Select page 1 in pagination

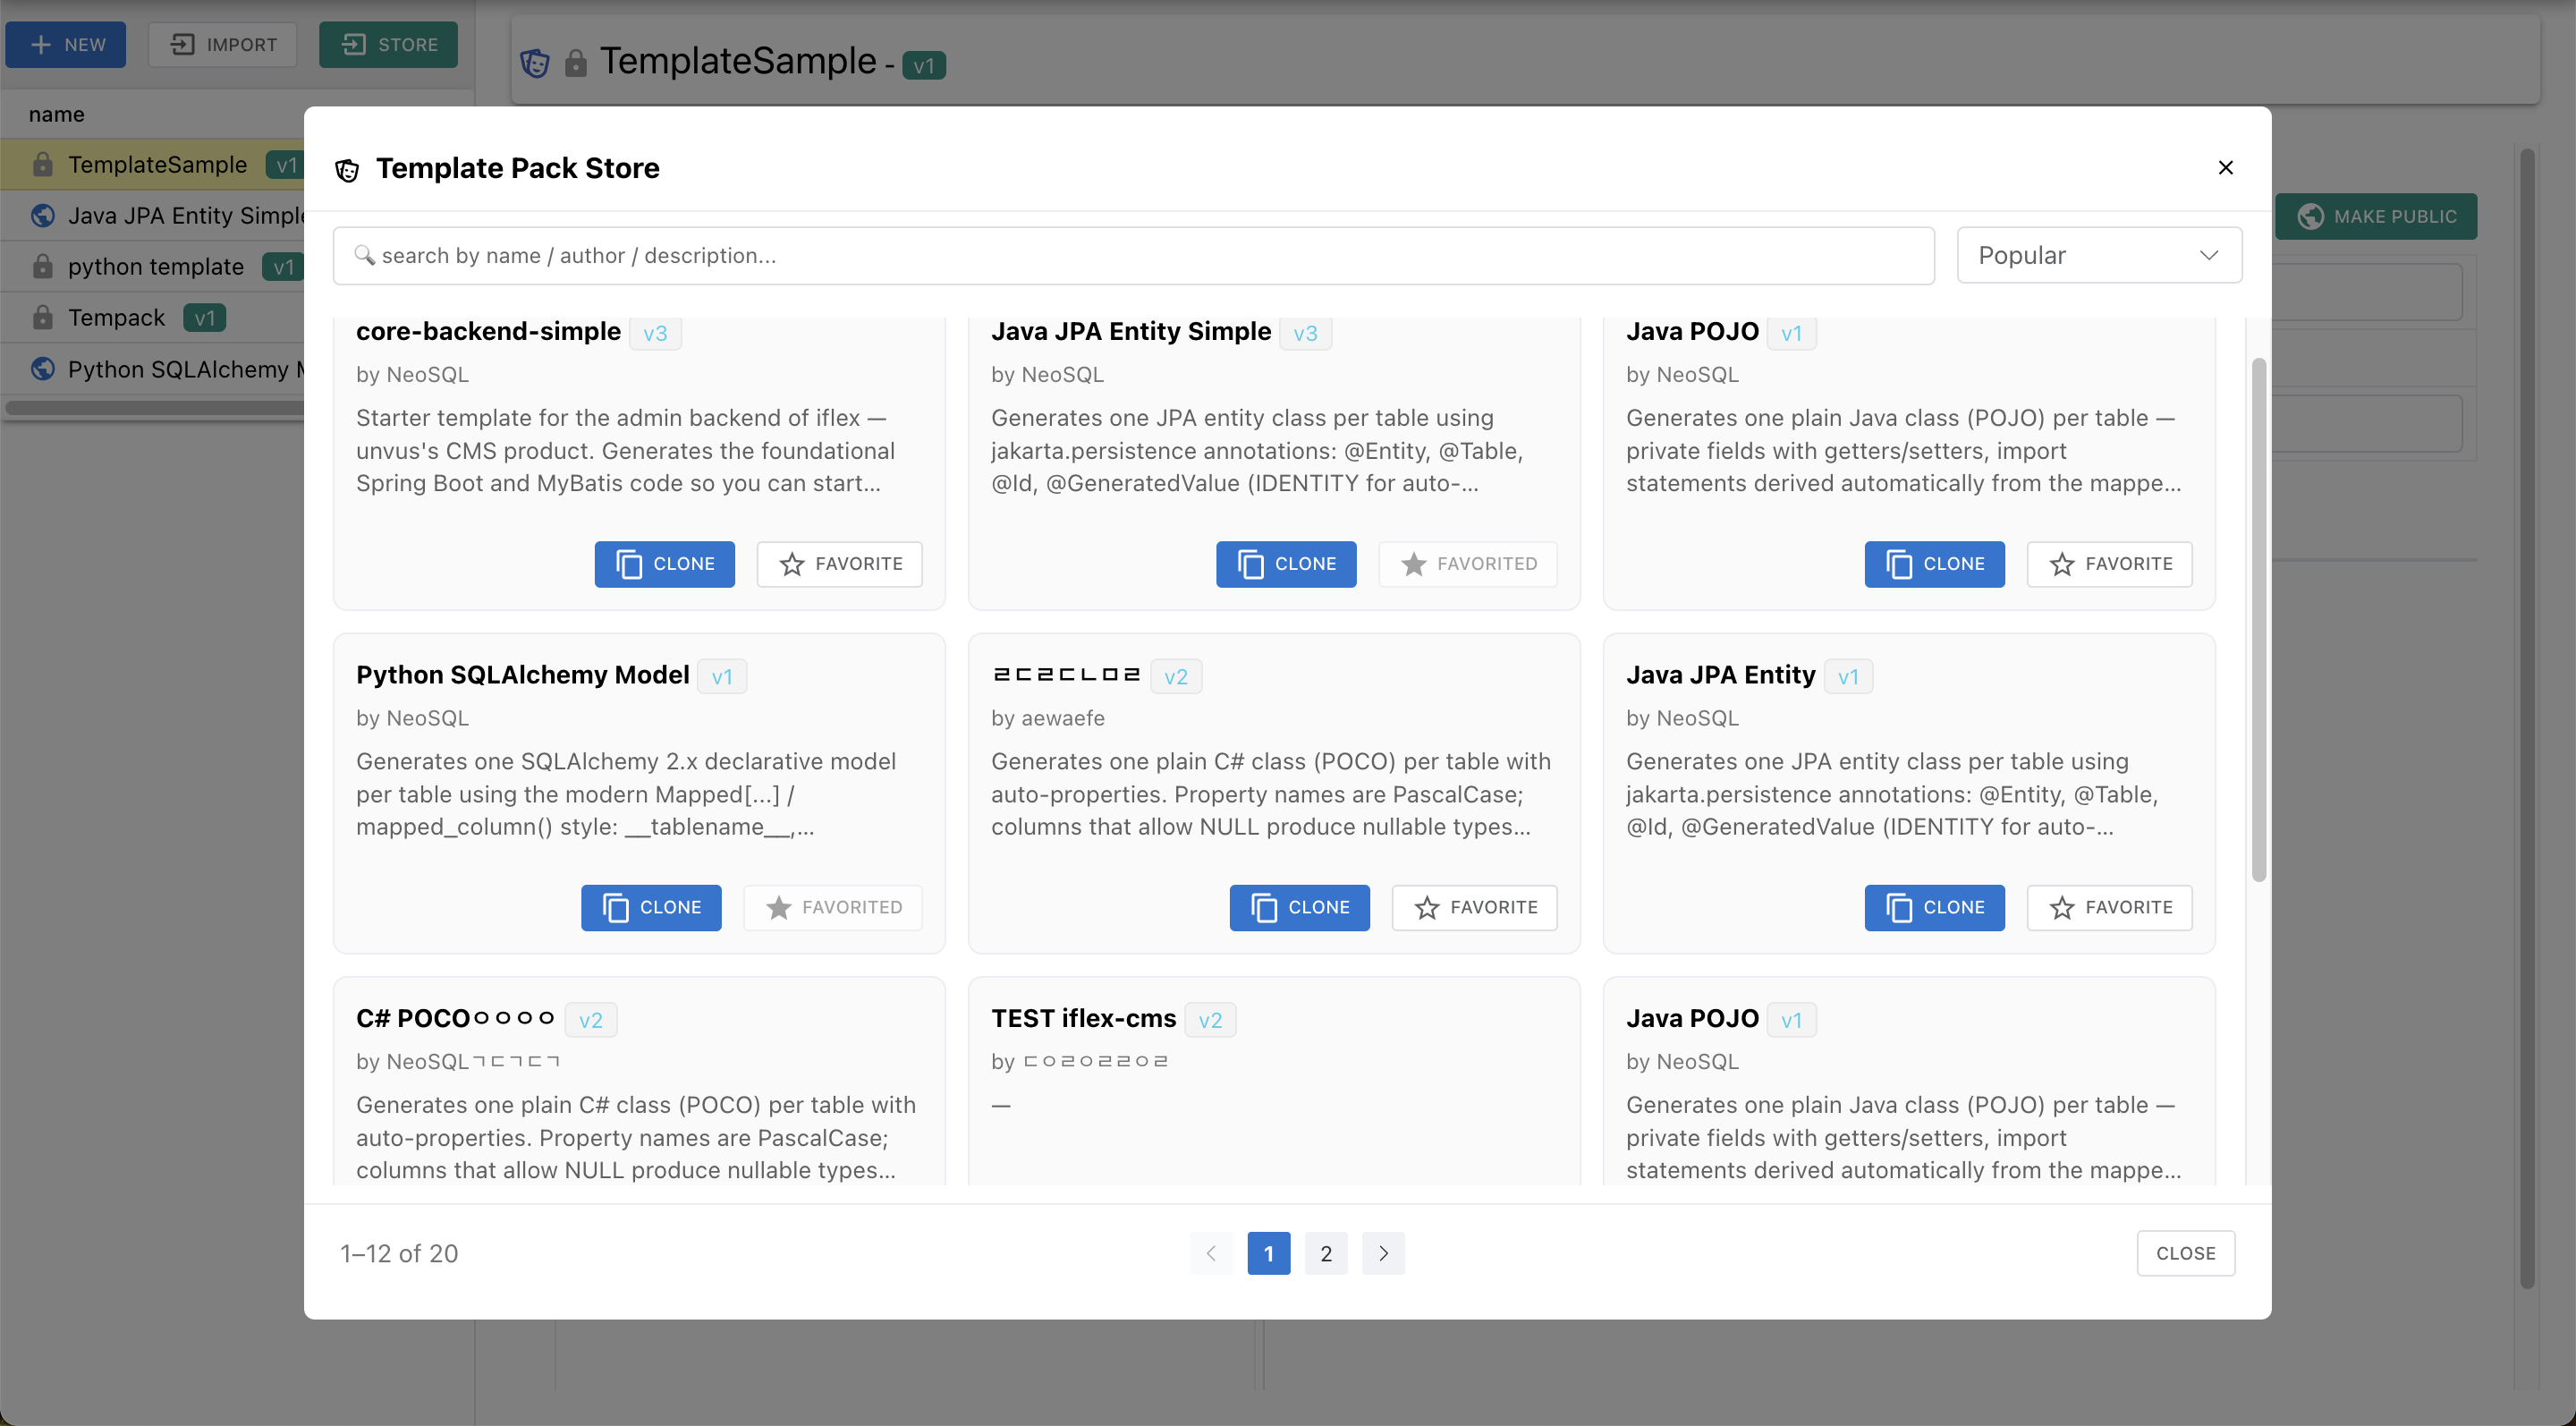[1268, 1253]
